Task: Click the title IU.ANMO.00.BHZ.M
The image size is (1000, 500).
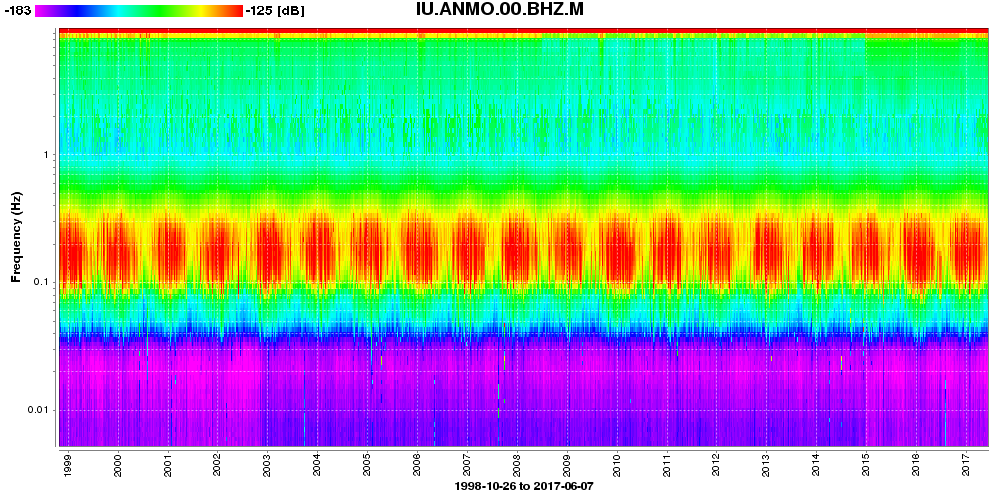Action: pos(499,10)
